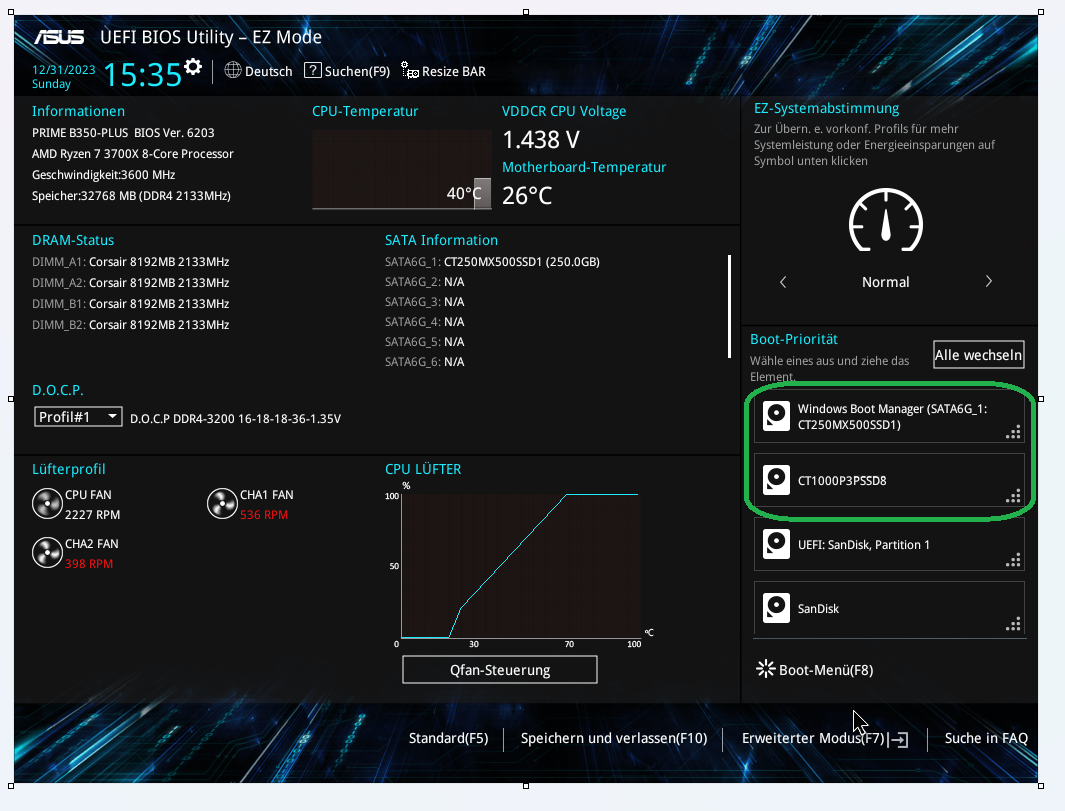Load defaults with Standard(F5)
The height and width of the screenshot is (811, 1065).
click(448, 738)
